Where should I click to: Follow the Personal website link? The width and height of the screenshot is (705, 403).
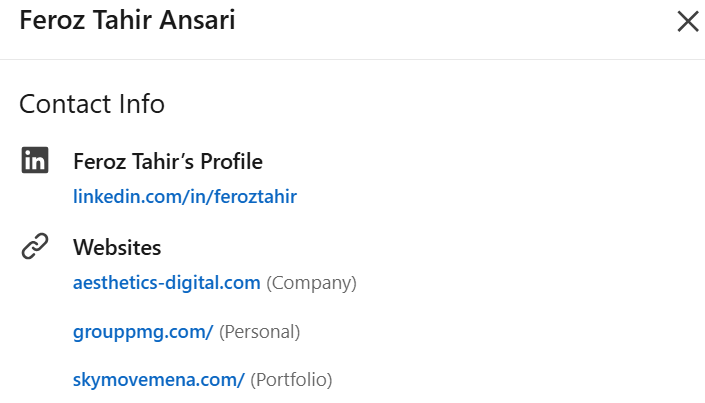point(143,332)
